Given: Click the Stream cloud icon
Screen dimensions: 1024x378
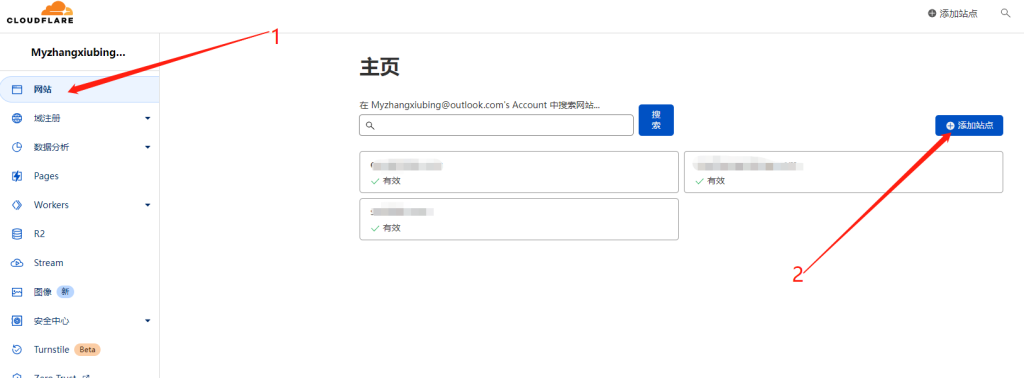Looking at the screenshot, I should point(18,262).
